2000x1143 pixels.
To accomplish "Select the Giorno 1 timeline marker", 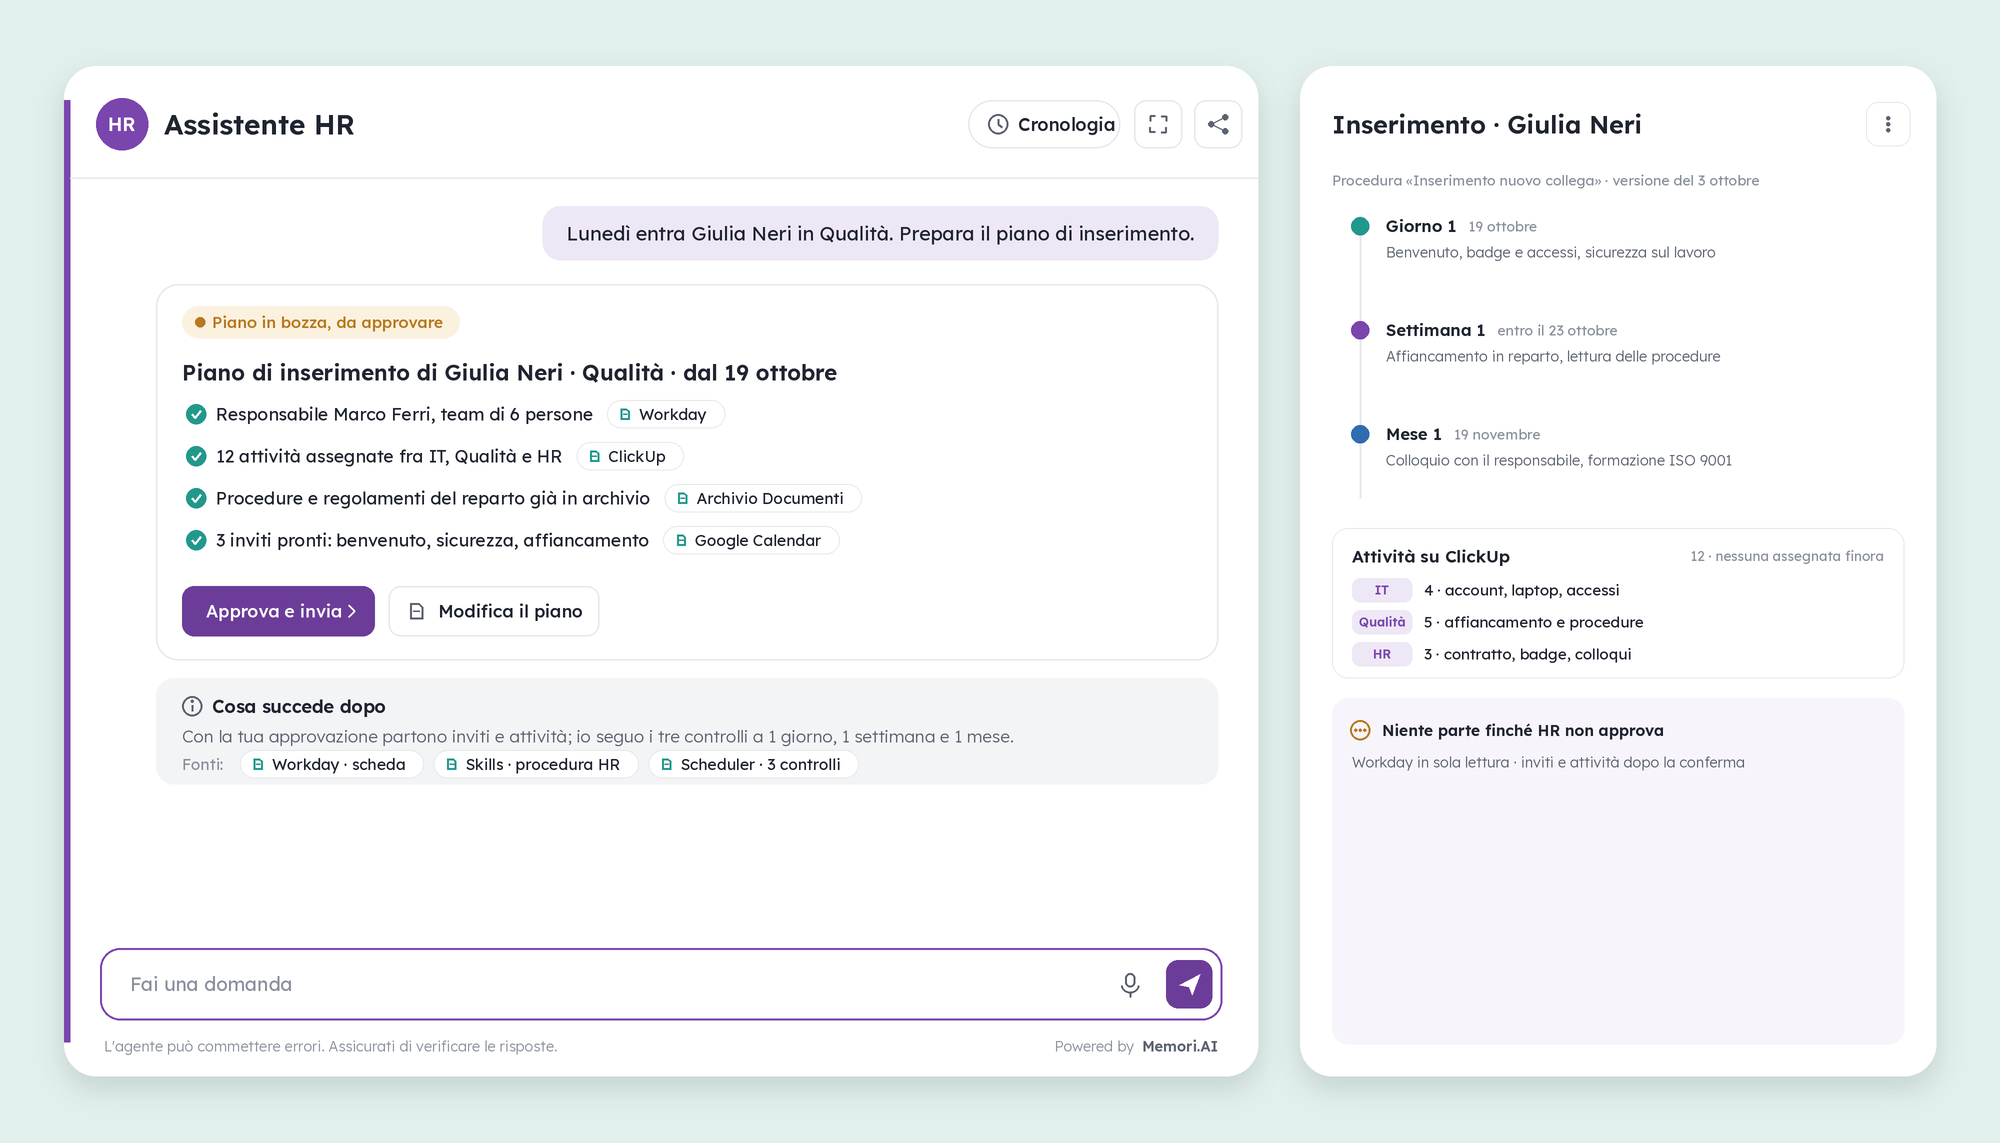I will pos(1360,226).
